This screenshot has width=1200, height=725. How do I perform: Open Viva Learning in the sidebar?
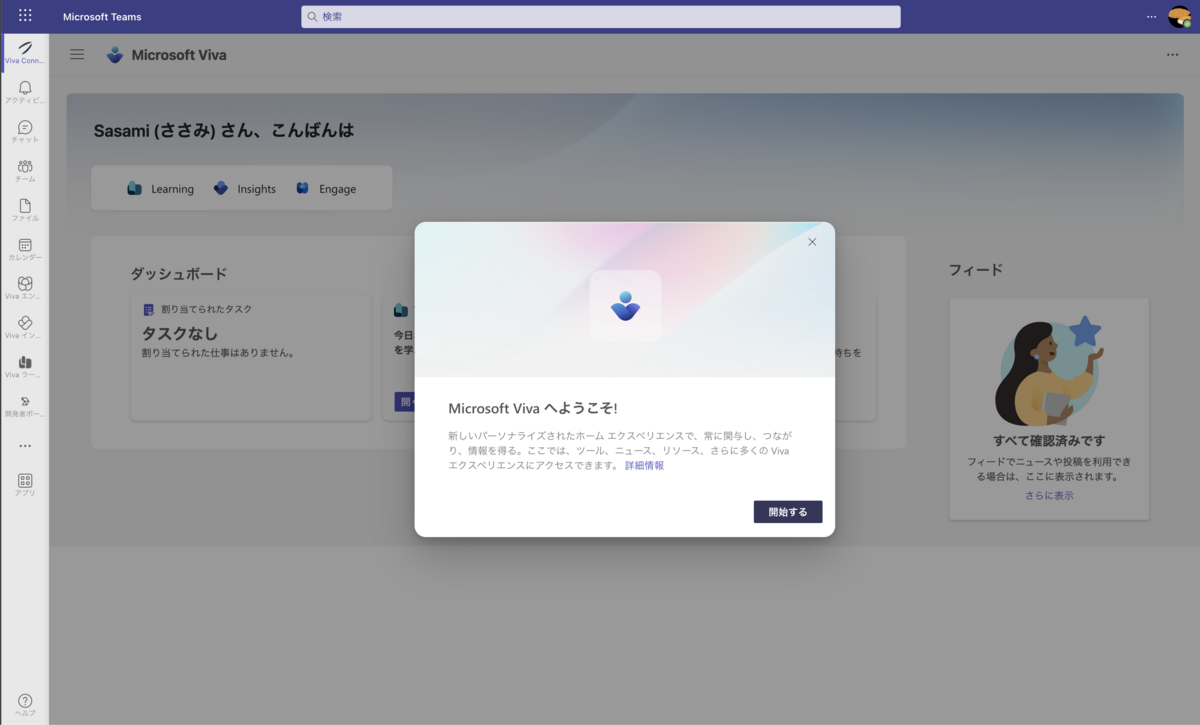coord(25,365)
